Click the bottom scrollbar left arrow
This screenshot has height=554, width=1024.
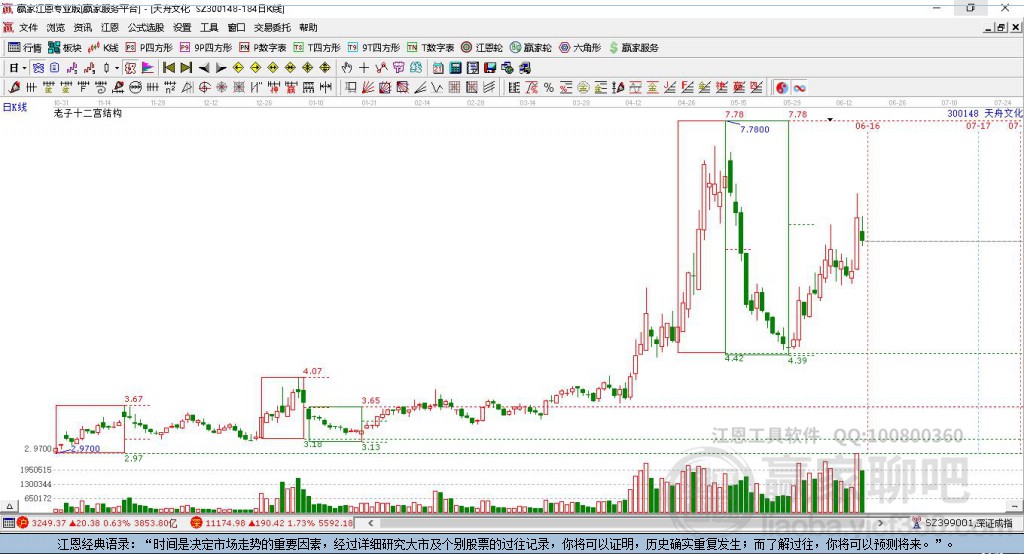pyautogui.click(x=371, y=523)
